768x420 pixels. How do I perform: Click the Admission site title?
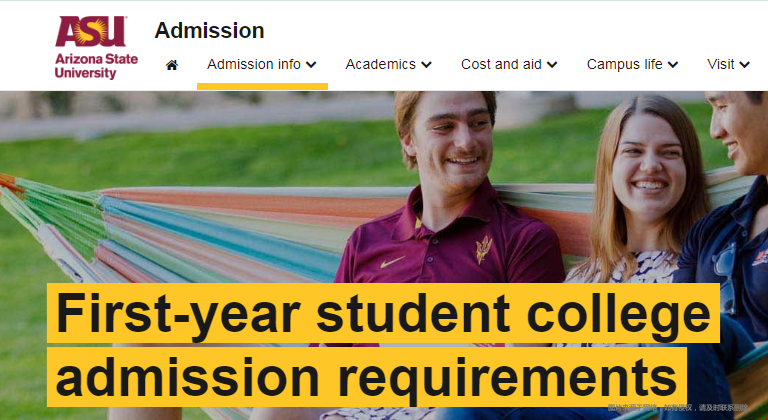pos(209,31)
